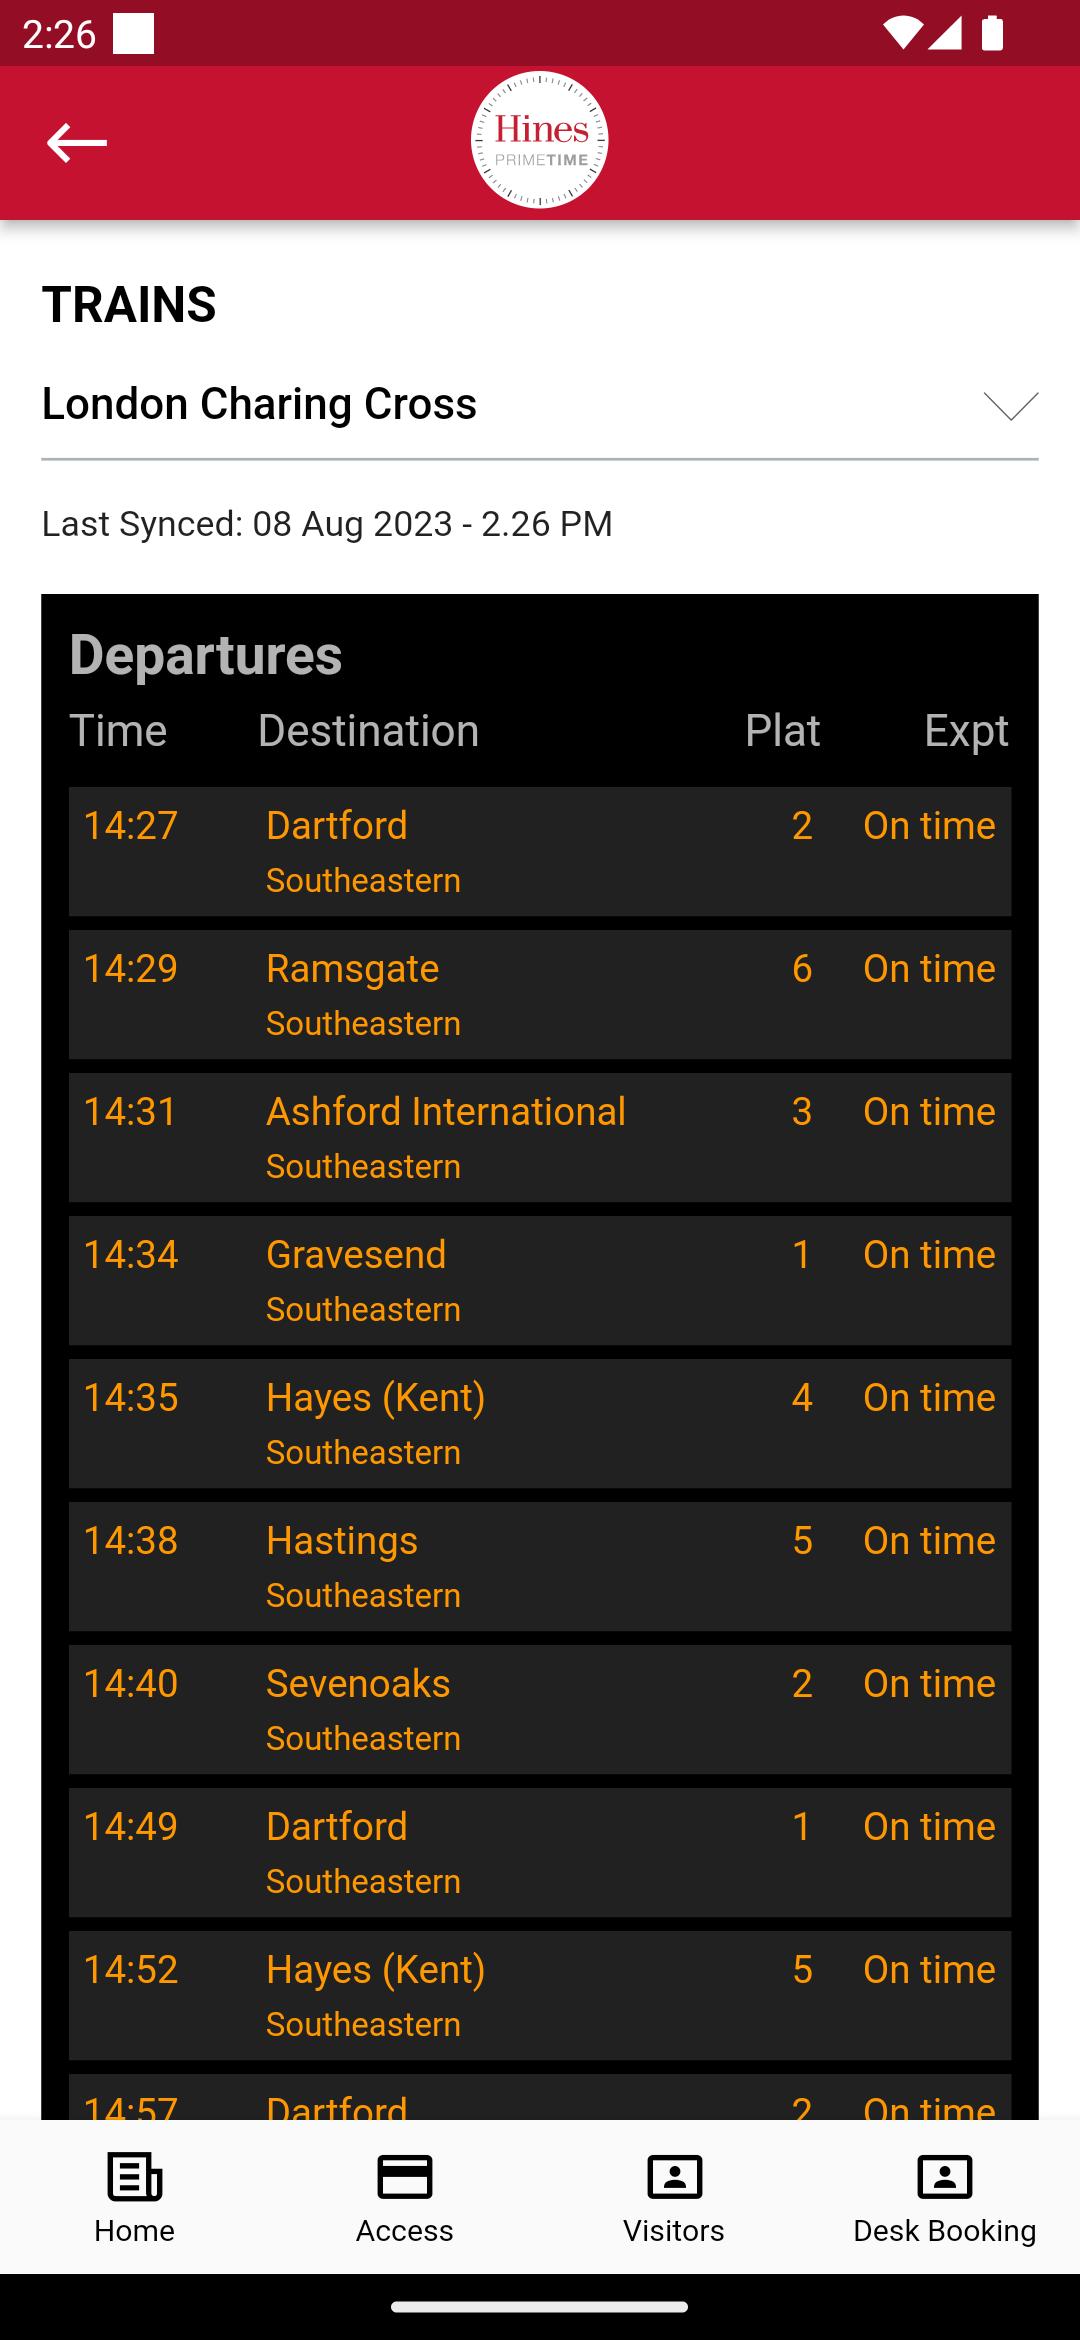This screenshot has width=1080, height=2340.
Task: Tap the Wi-Fi status icon
Action: click(902, 33)
